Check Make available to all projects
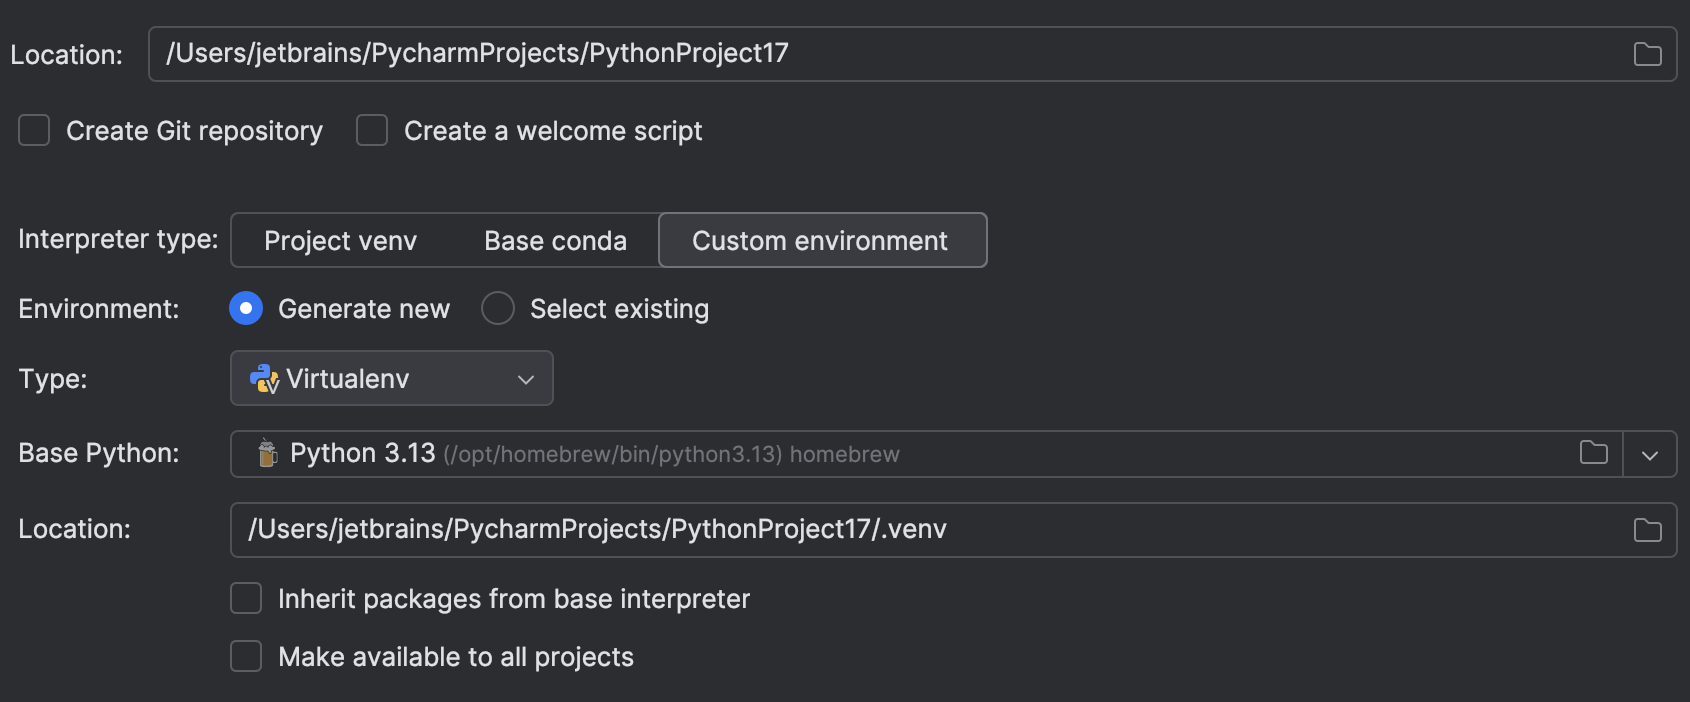 245,656
